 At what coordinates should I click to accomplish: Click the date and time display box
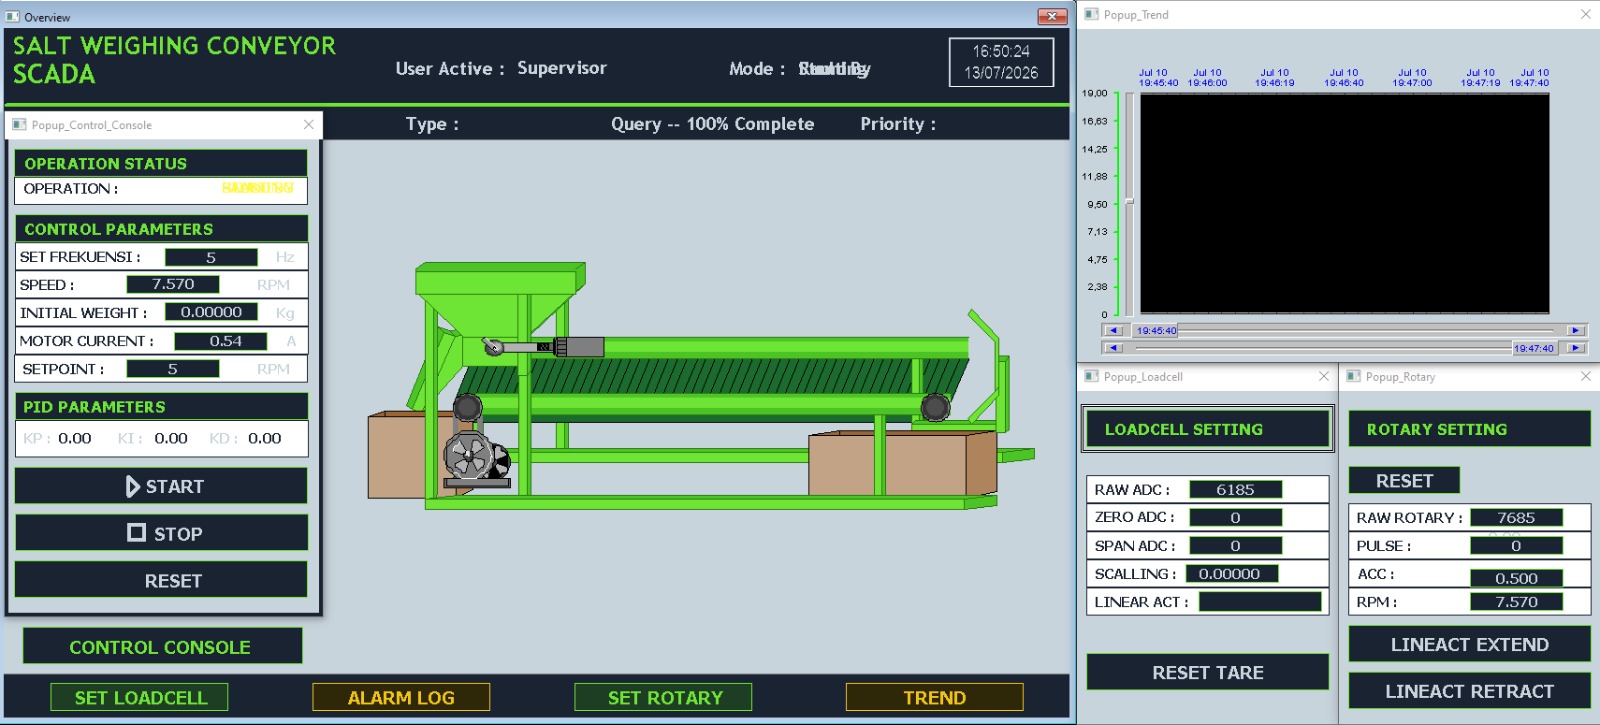[x=1001, y=62]
